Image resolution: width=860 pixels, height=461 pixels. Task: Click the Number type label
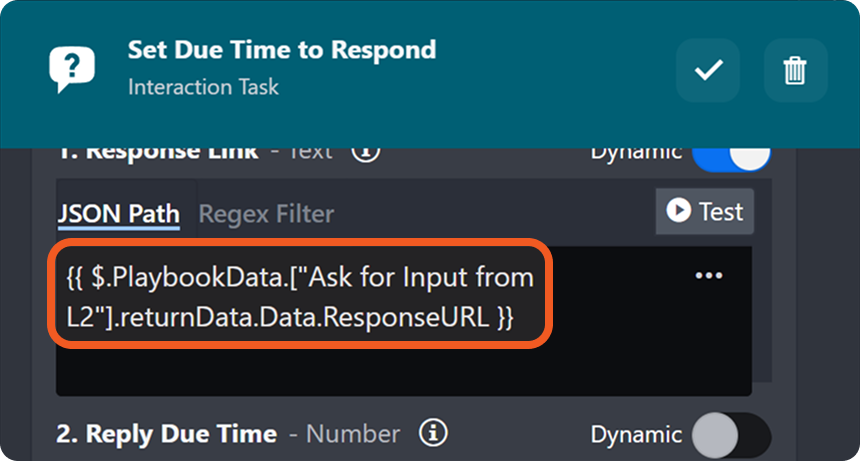coord(352,434)
